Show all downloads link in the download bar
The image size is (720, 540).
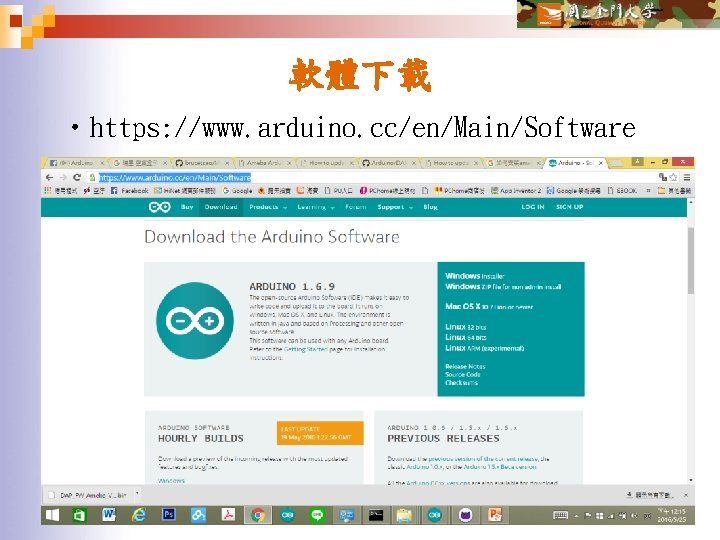point(650,495)
